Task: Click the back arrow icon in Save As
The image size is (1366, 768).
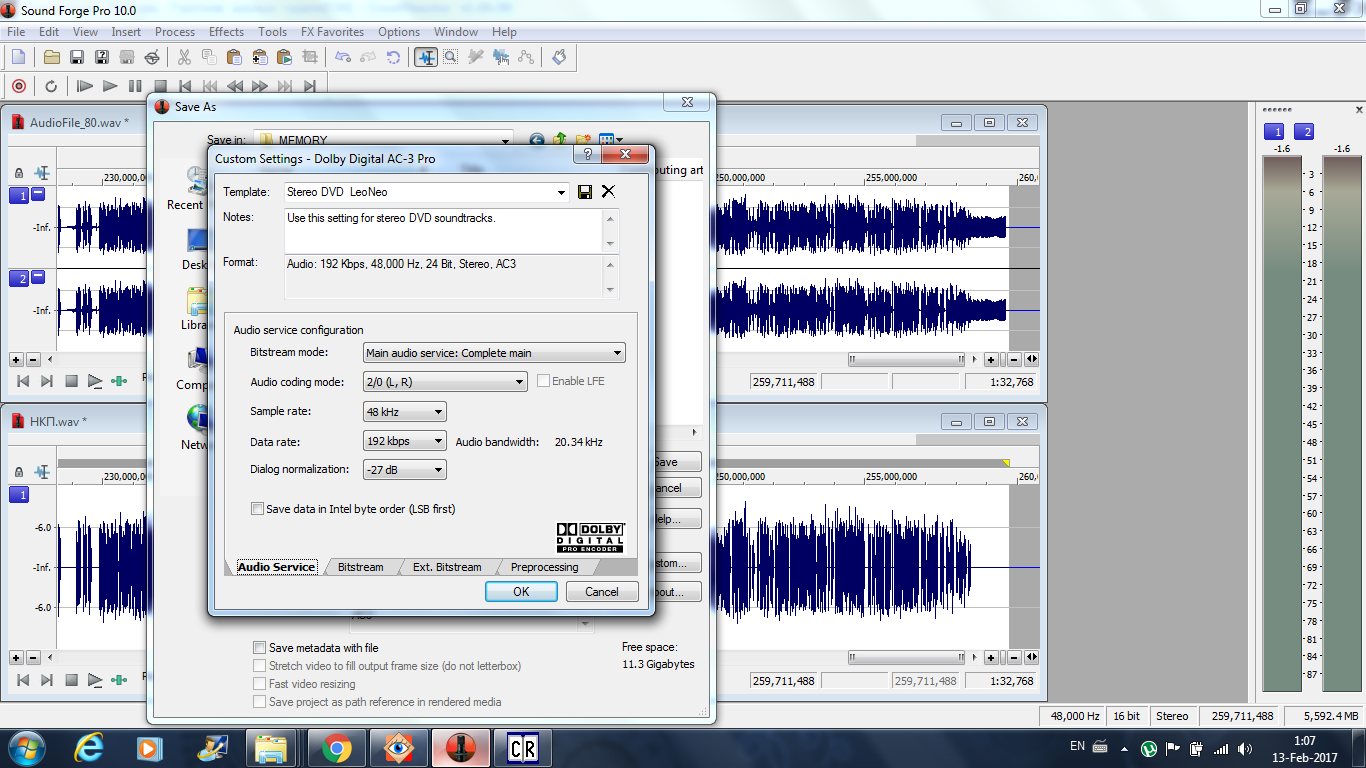Action: coord(537,140)
